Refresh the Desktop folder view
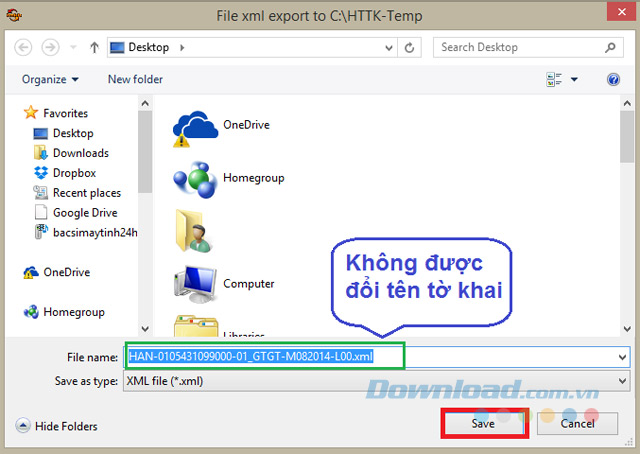This screenshot has height=454, width=640. (409, 48)
